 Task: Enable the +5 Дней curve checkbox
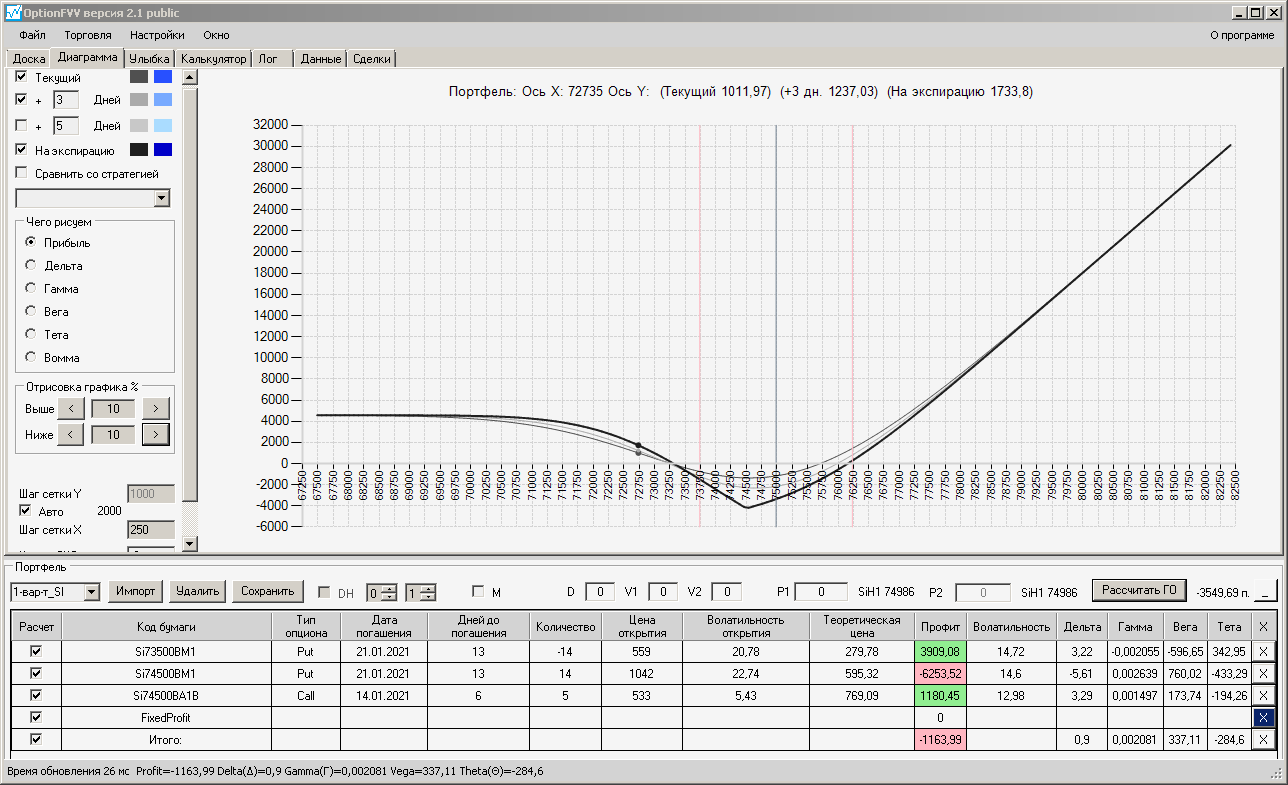coord(22,126)
